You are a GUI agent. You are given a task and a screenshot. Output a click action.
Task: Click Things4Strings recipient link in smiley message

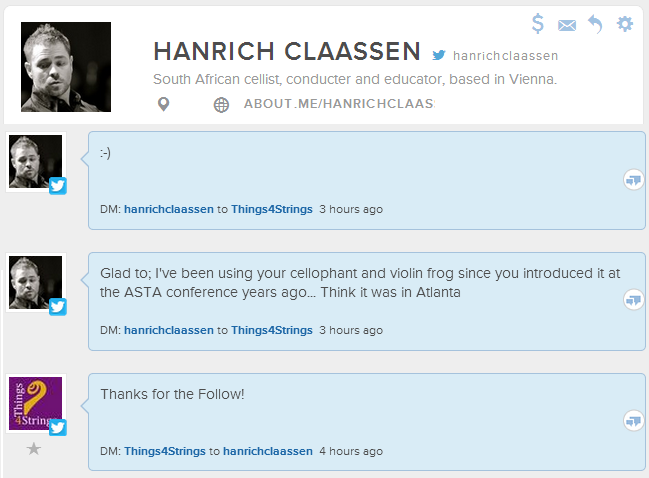click(x=272, y=210)
